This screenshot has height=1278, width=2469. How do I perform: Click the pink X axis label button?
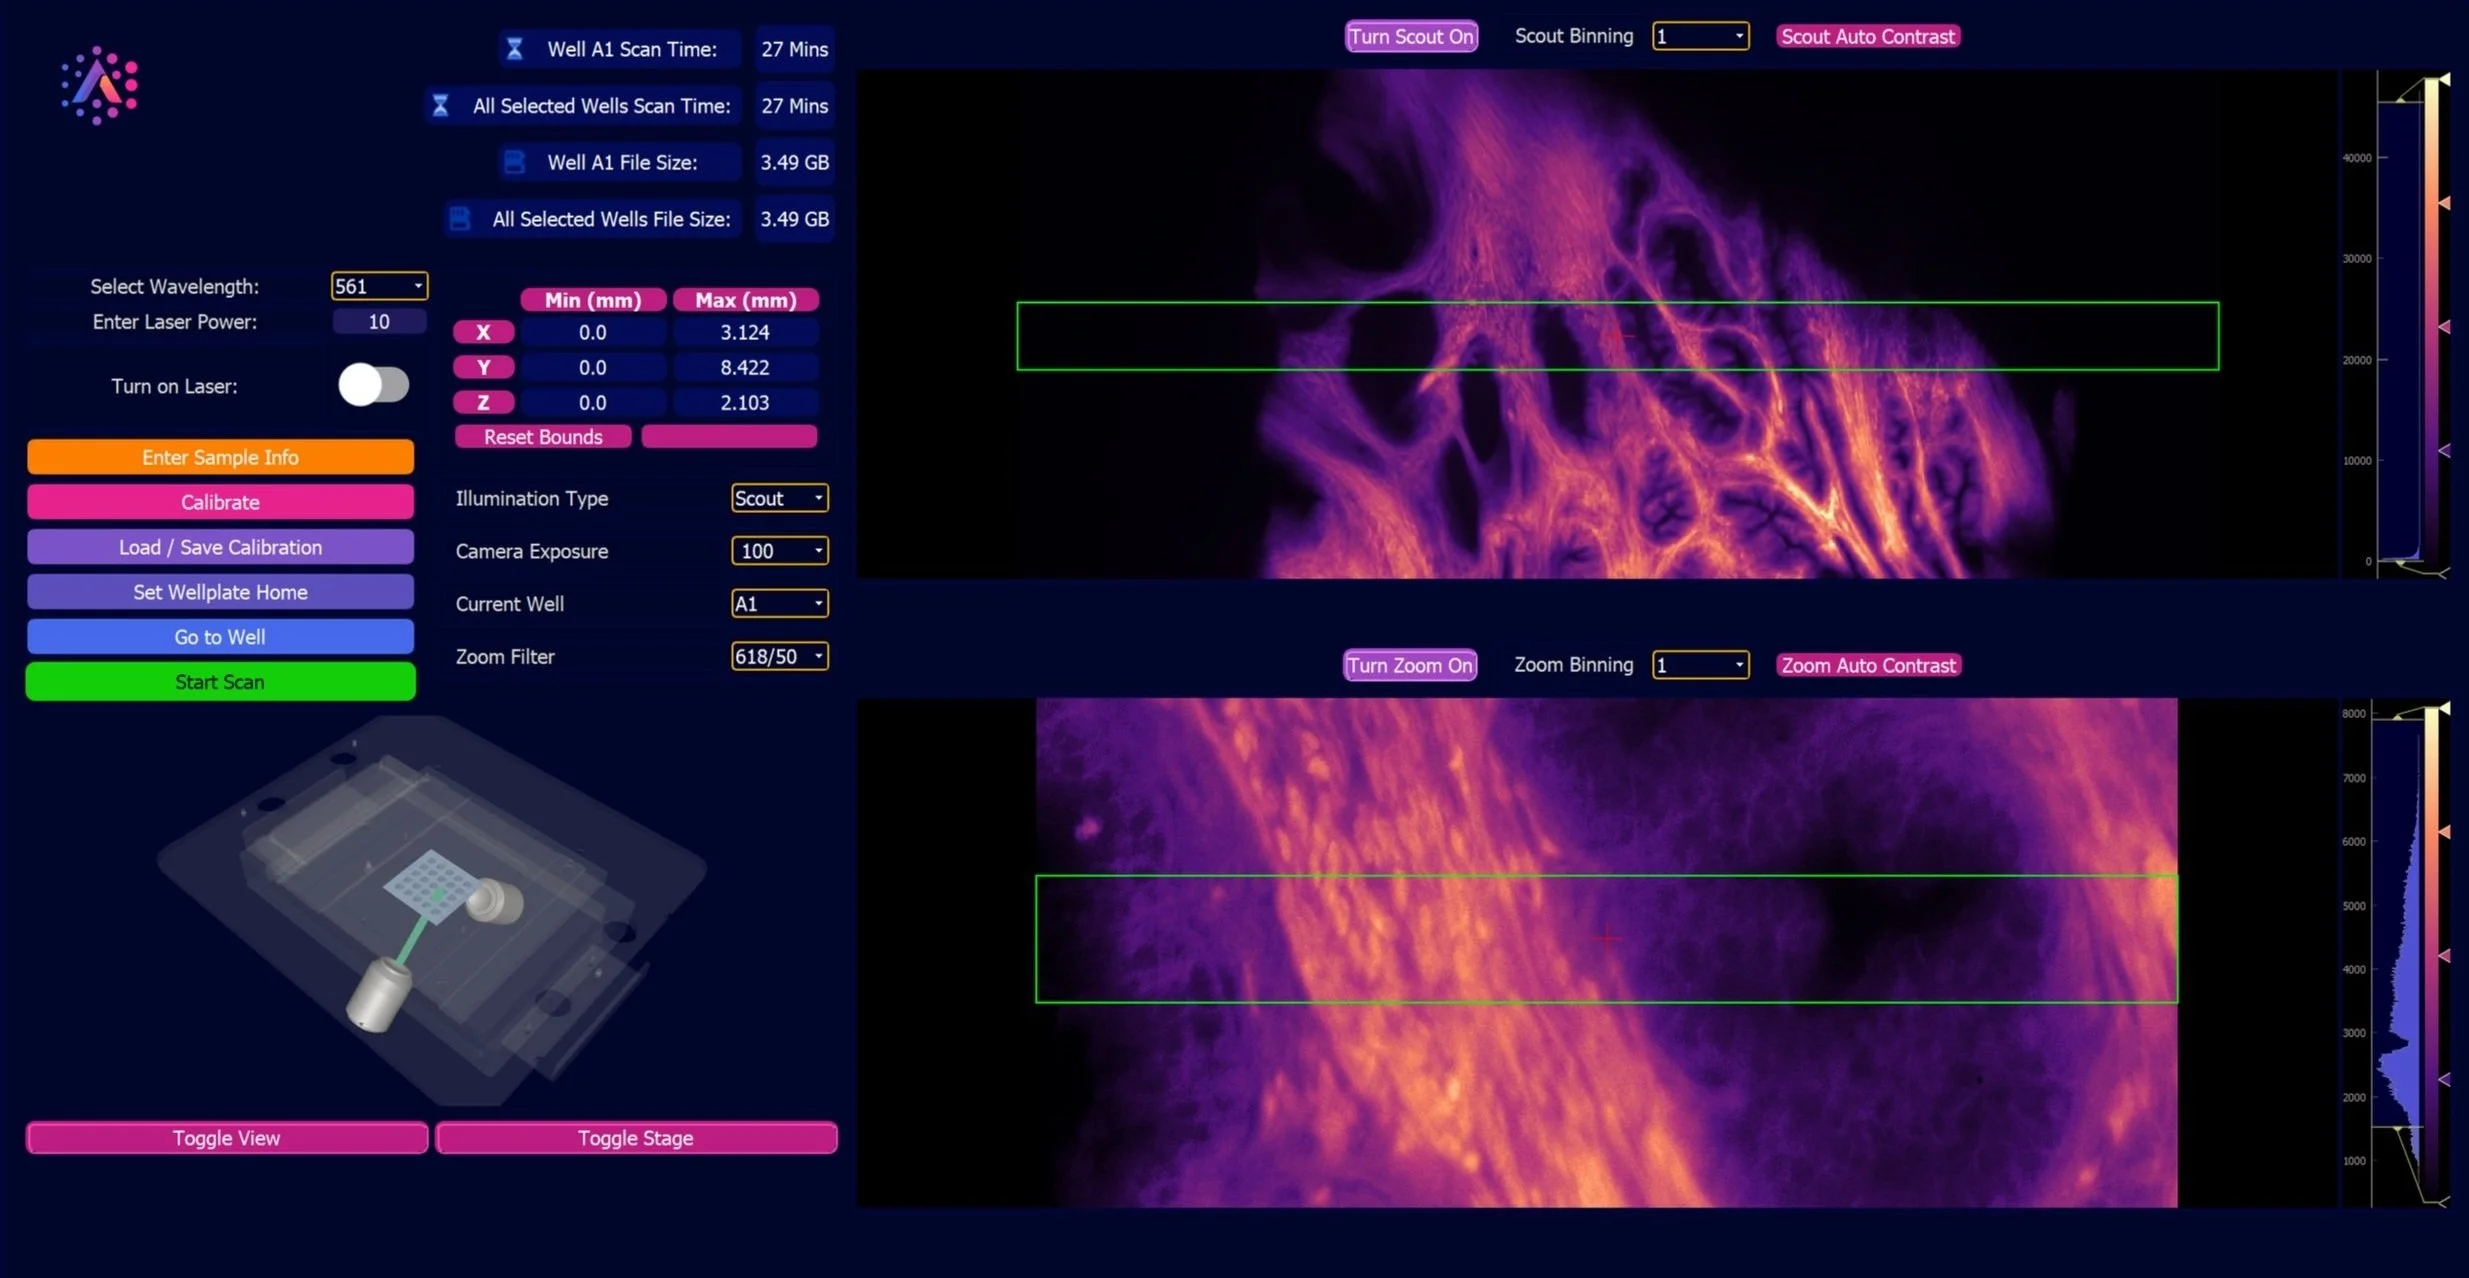click(x=484, y=332)
